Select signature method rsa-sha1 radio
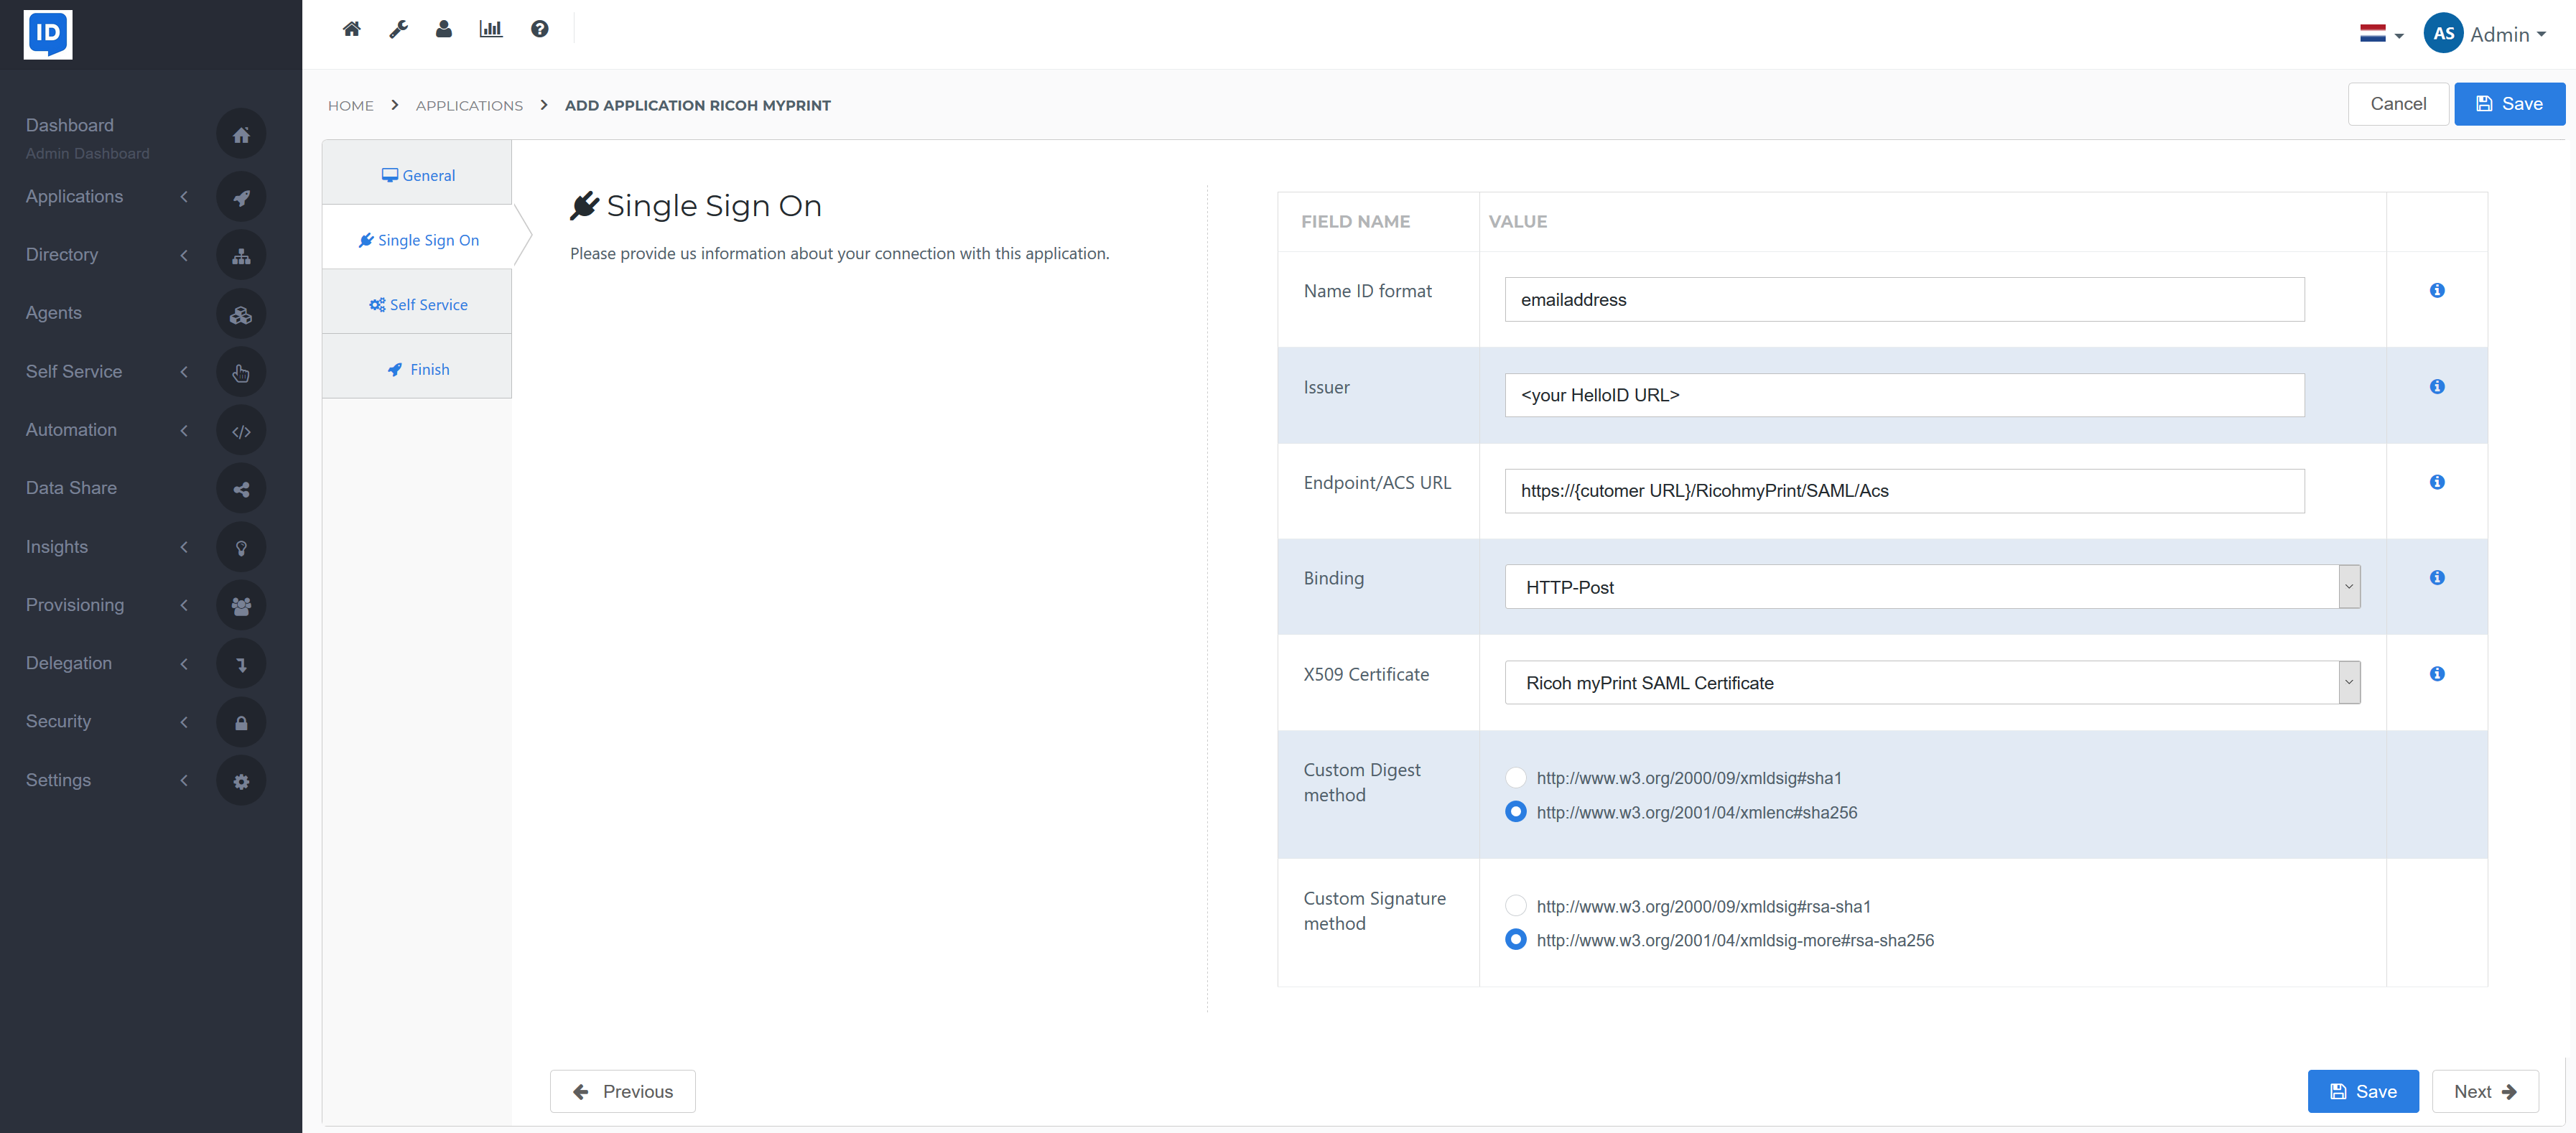This screenshot has width=2576, height=1133. coord(1516,906)
